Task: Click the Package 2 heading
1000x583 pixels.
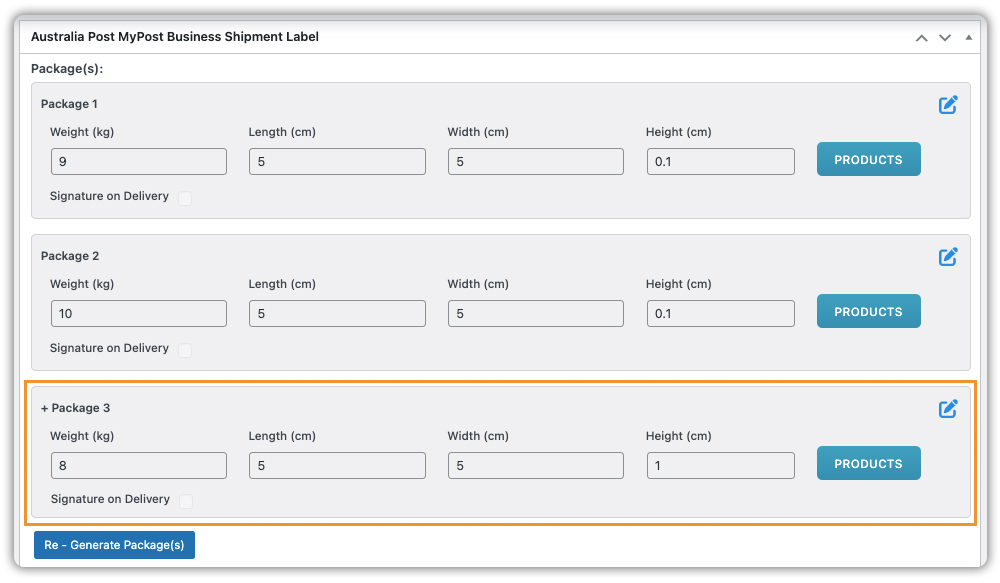Action: tap(70, 256)
